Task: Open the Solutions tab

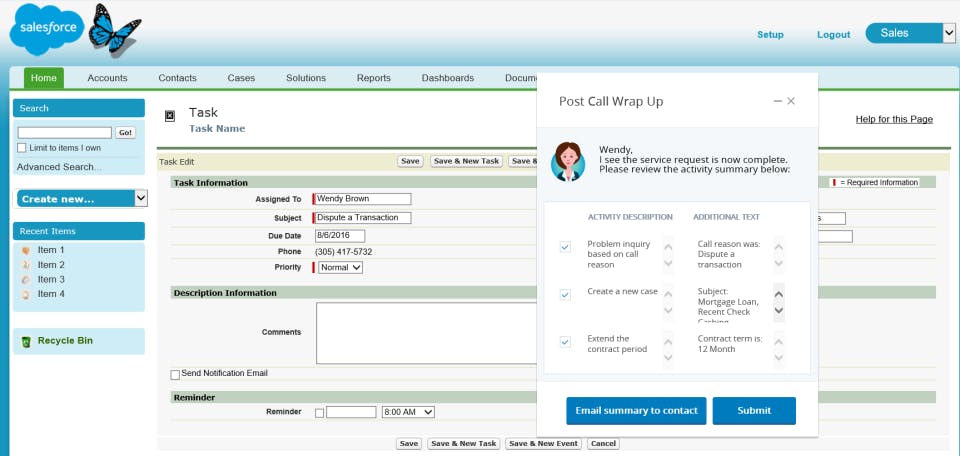Action: click(x=306, y=78)
